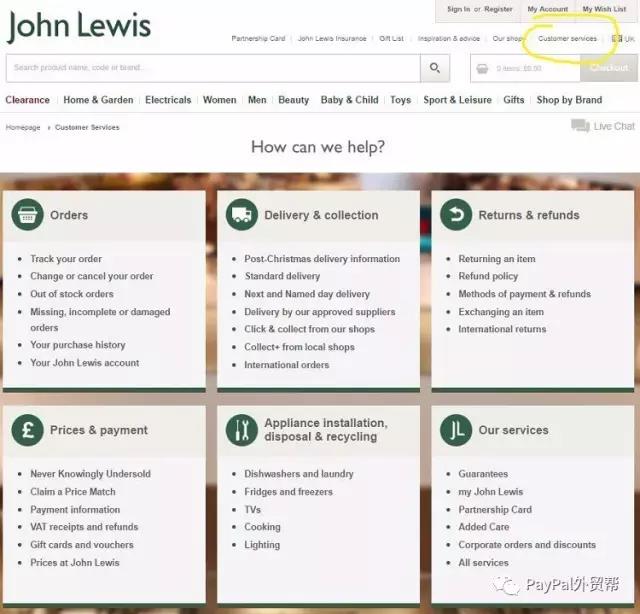
Task: Click the Sign In link
Action: pyautogui.click(x=458, y=9)
